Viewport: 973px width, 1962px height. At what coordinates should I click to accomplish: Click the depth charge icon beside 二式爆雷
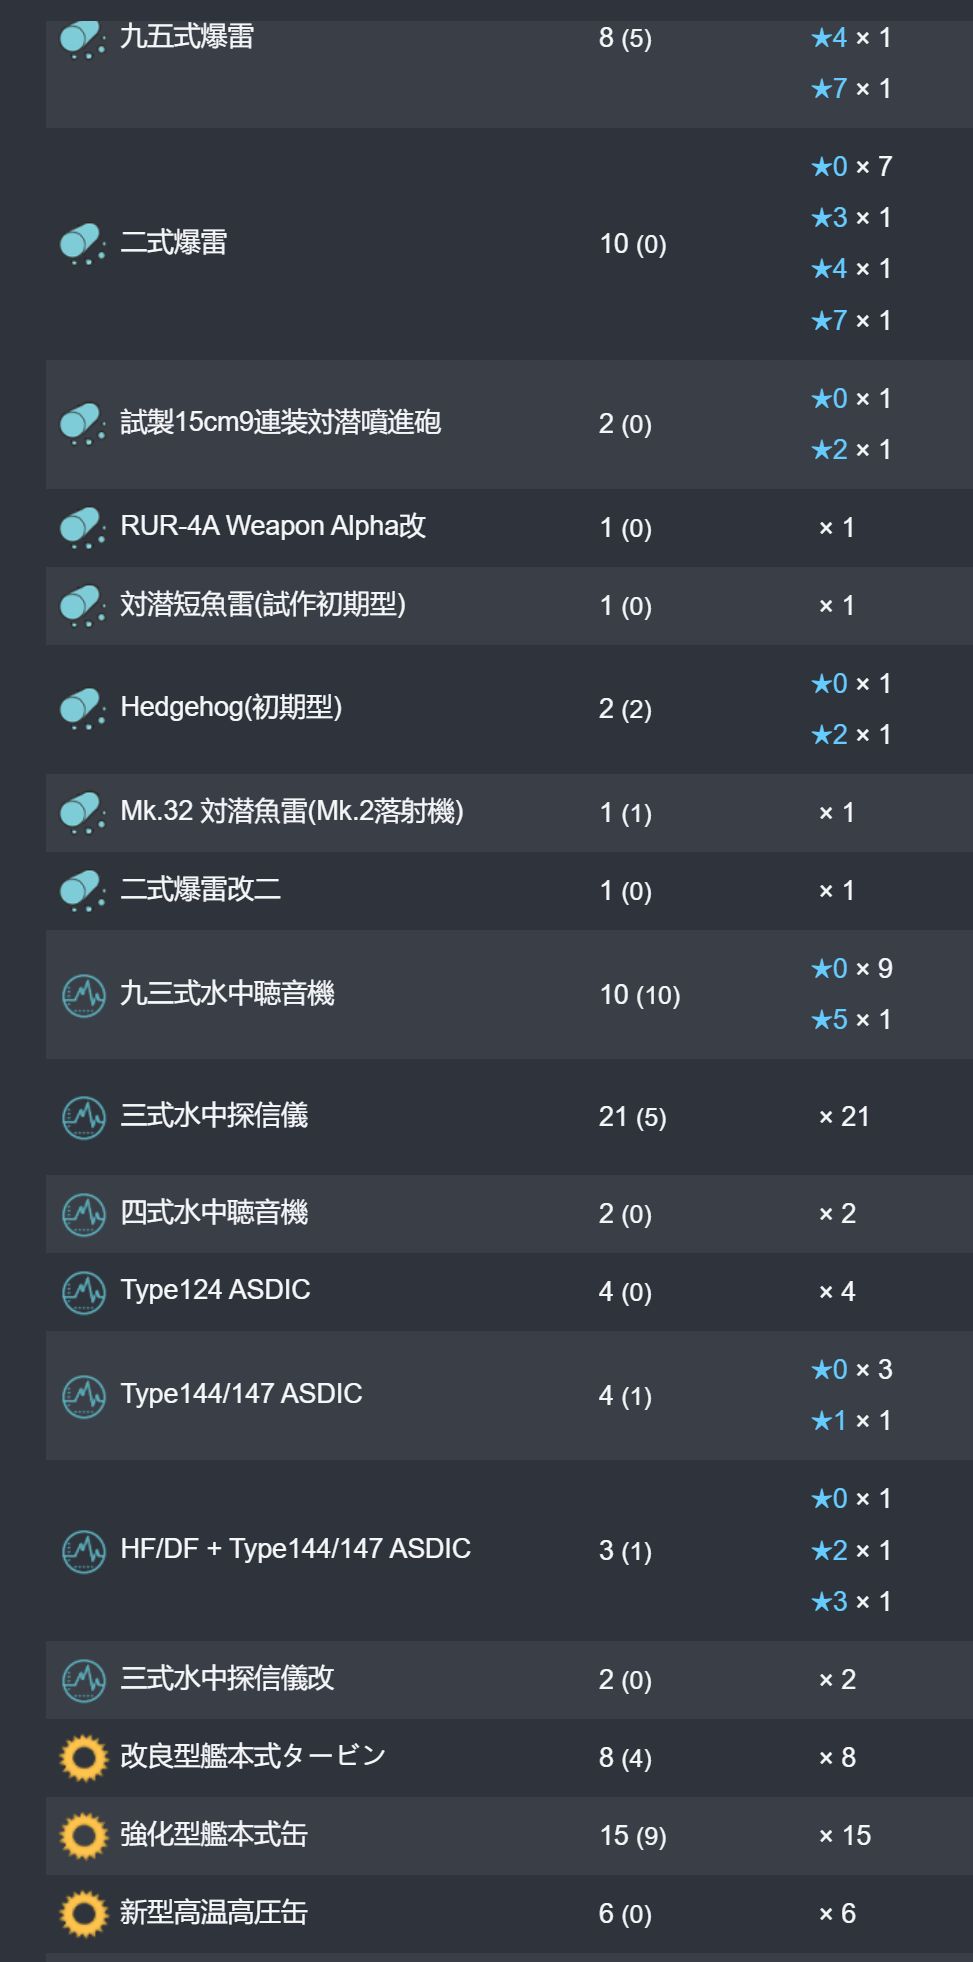pyautogui.click(x=83, y=243)
